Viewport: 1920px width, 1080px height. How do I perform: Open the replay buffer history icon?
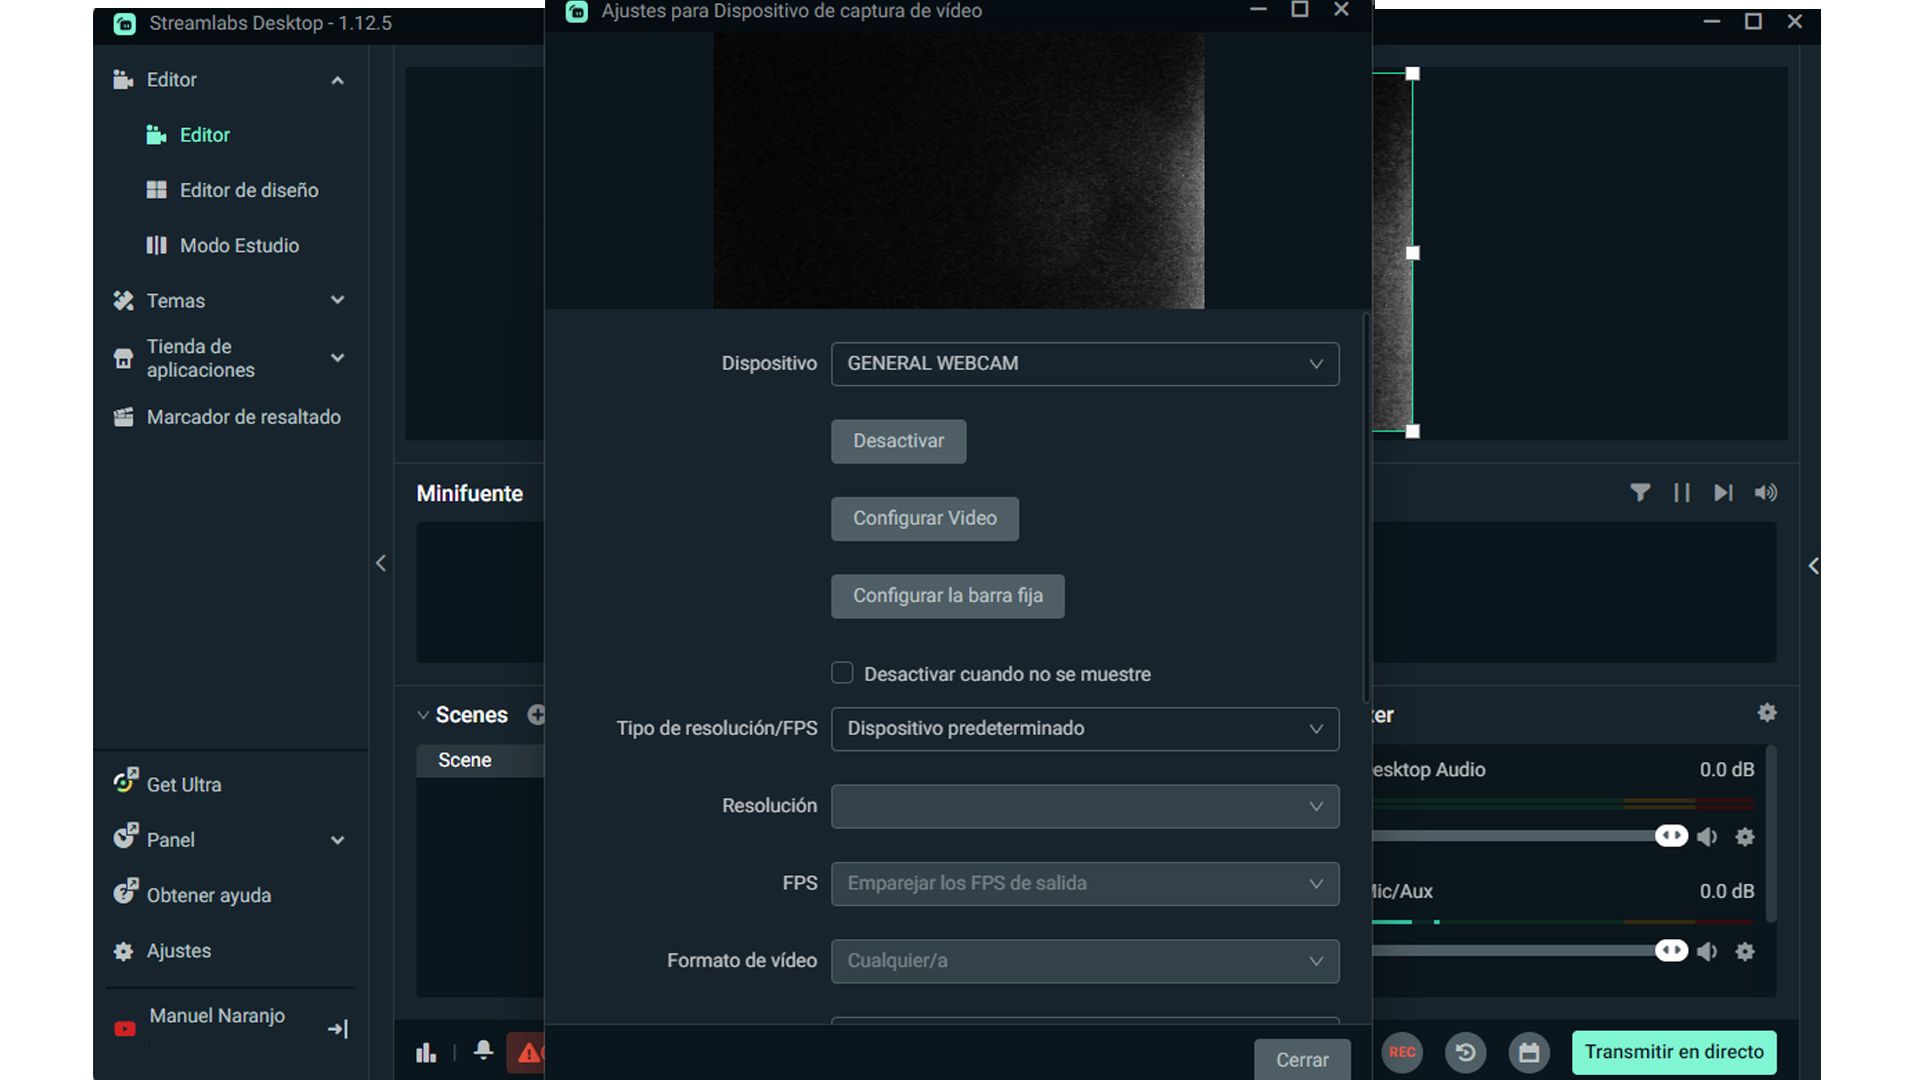click(1466, 1052)
